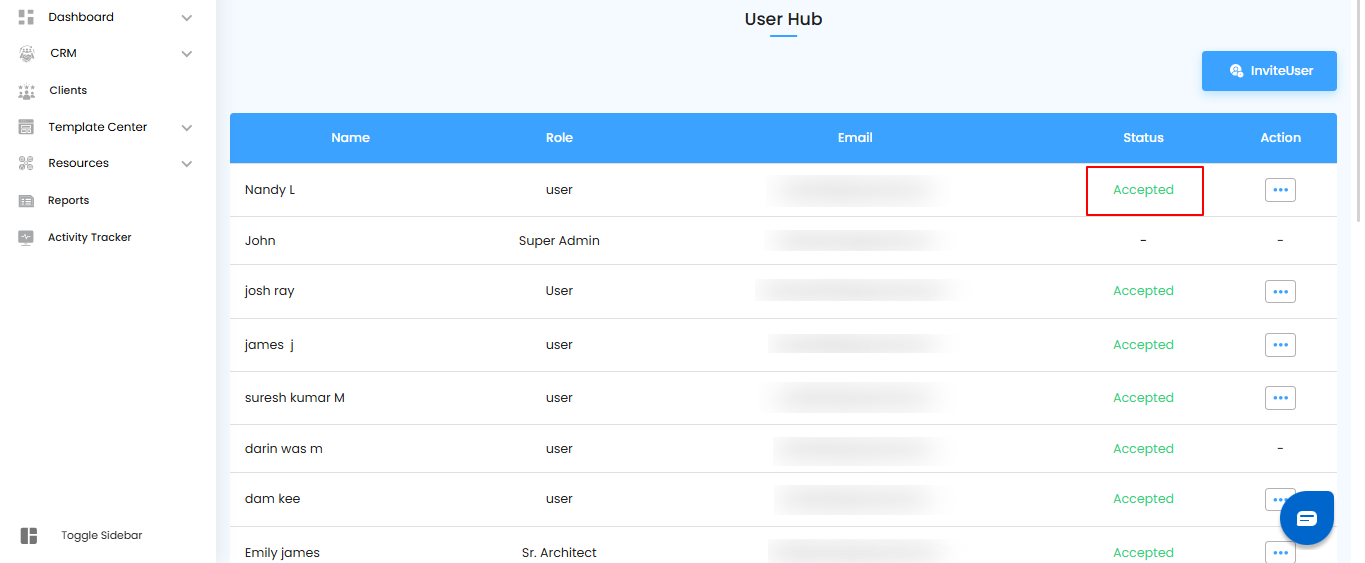Click the Clients people icon
The image size is (1365, 563).
coord(27,91)
